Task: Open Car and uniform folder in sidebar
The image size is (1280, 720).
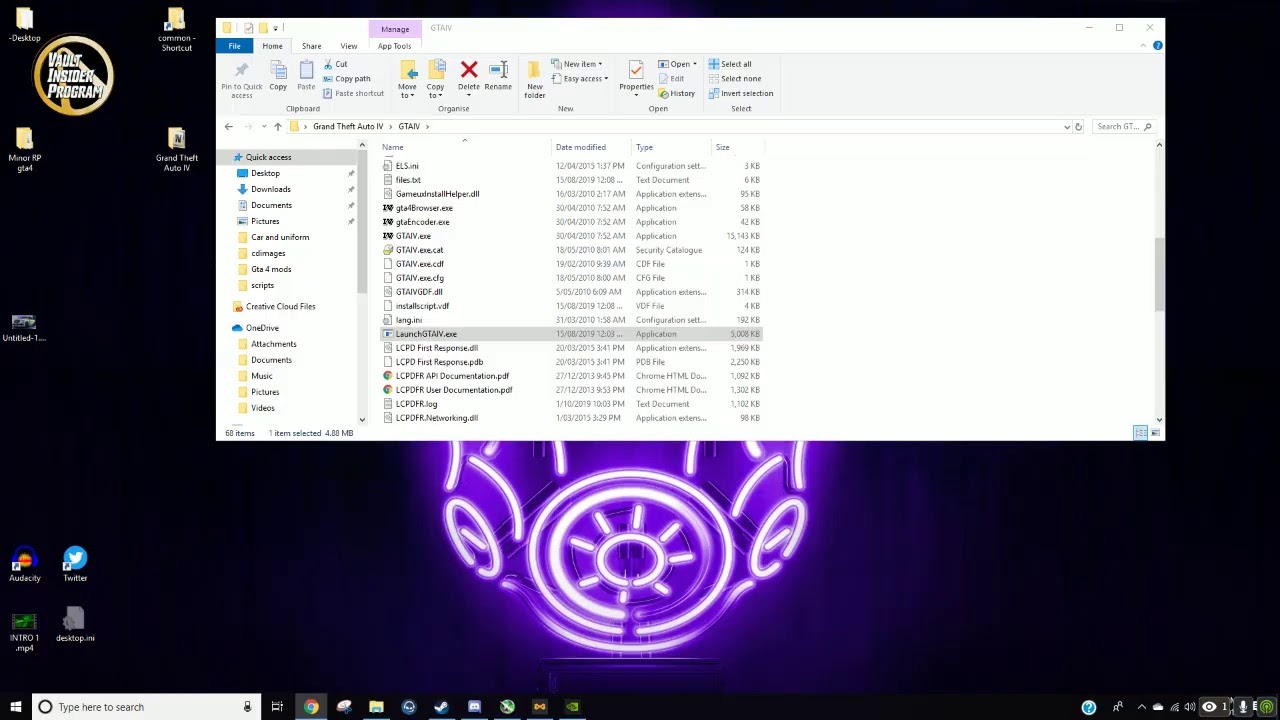Action: click(280, 237)
